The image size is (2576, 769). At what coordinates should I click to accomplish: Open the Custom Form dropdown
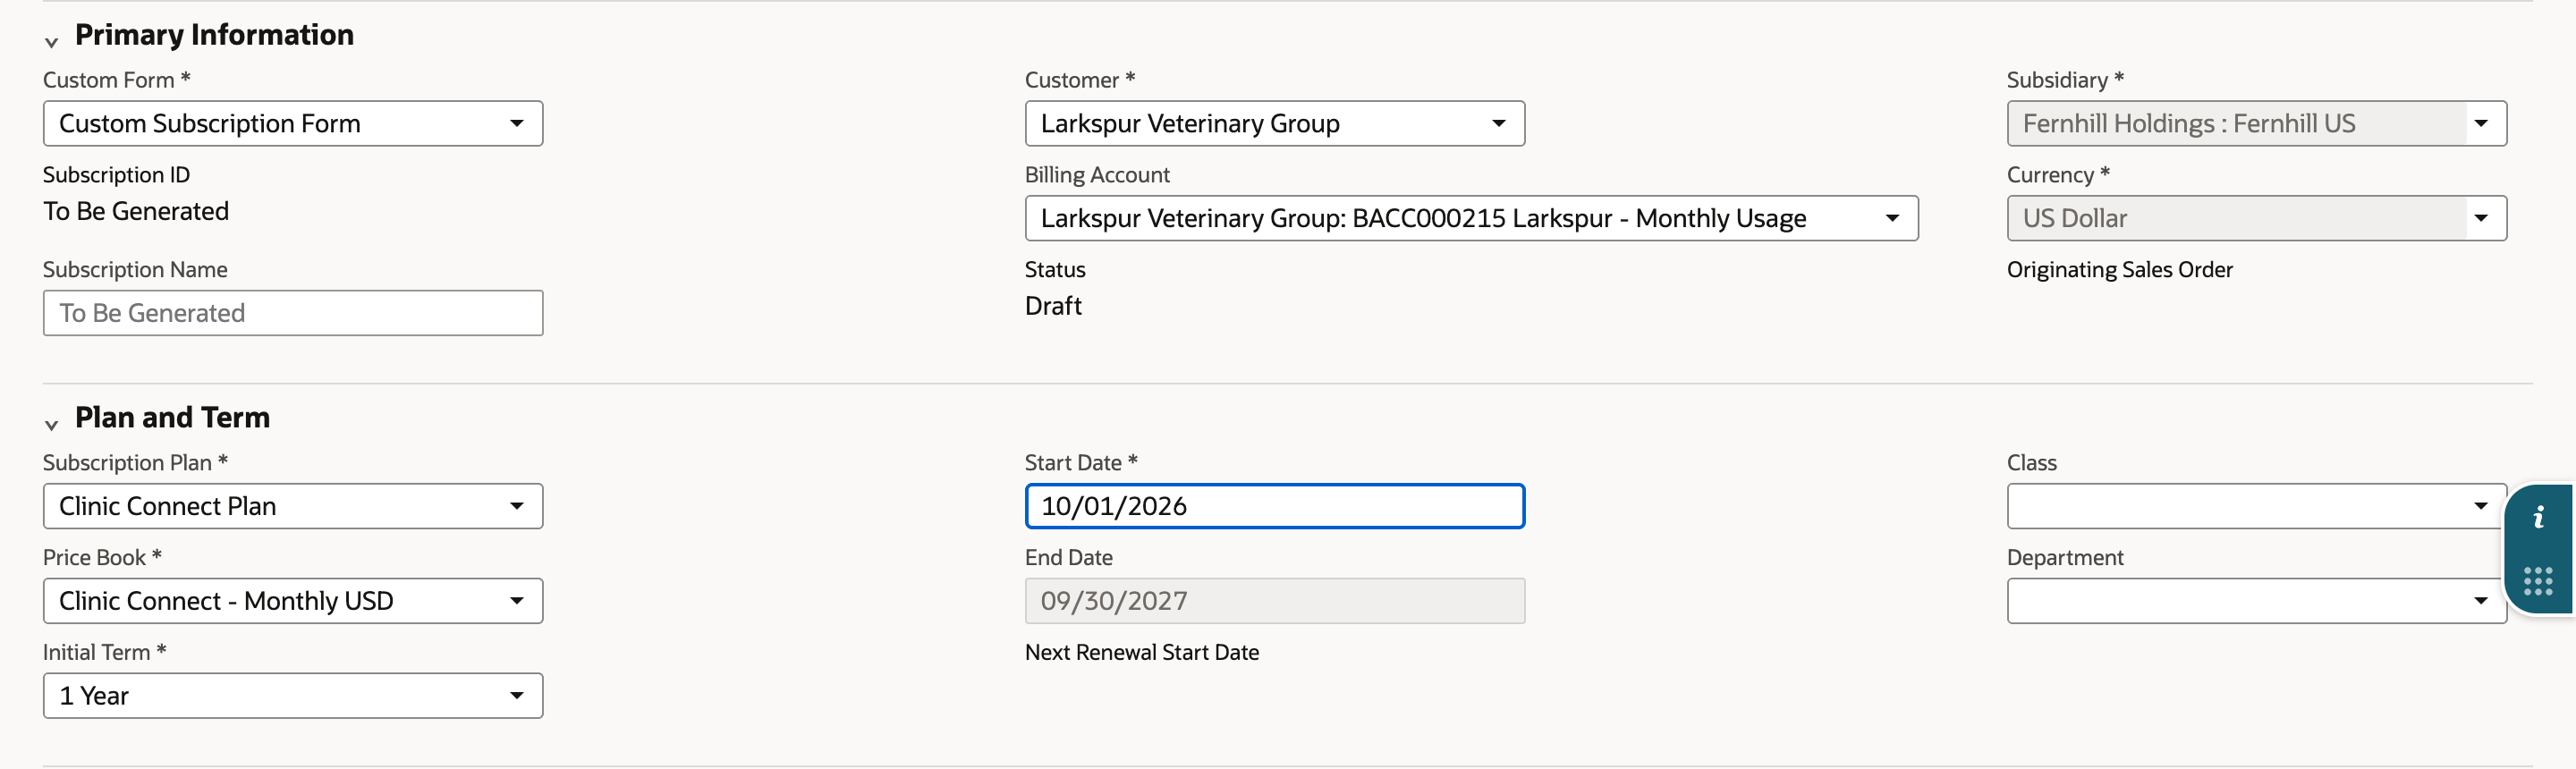(293, 123)
